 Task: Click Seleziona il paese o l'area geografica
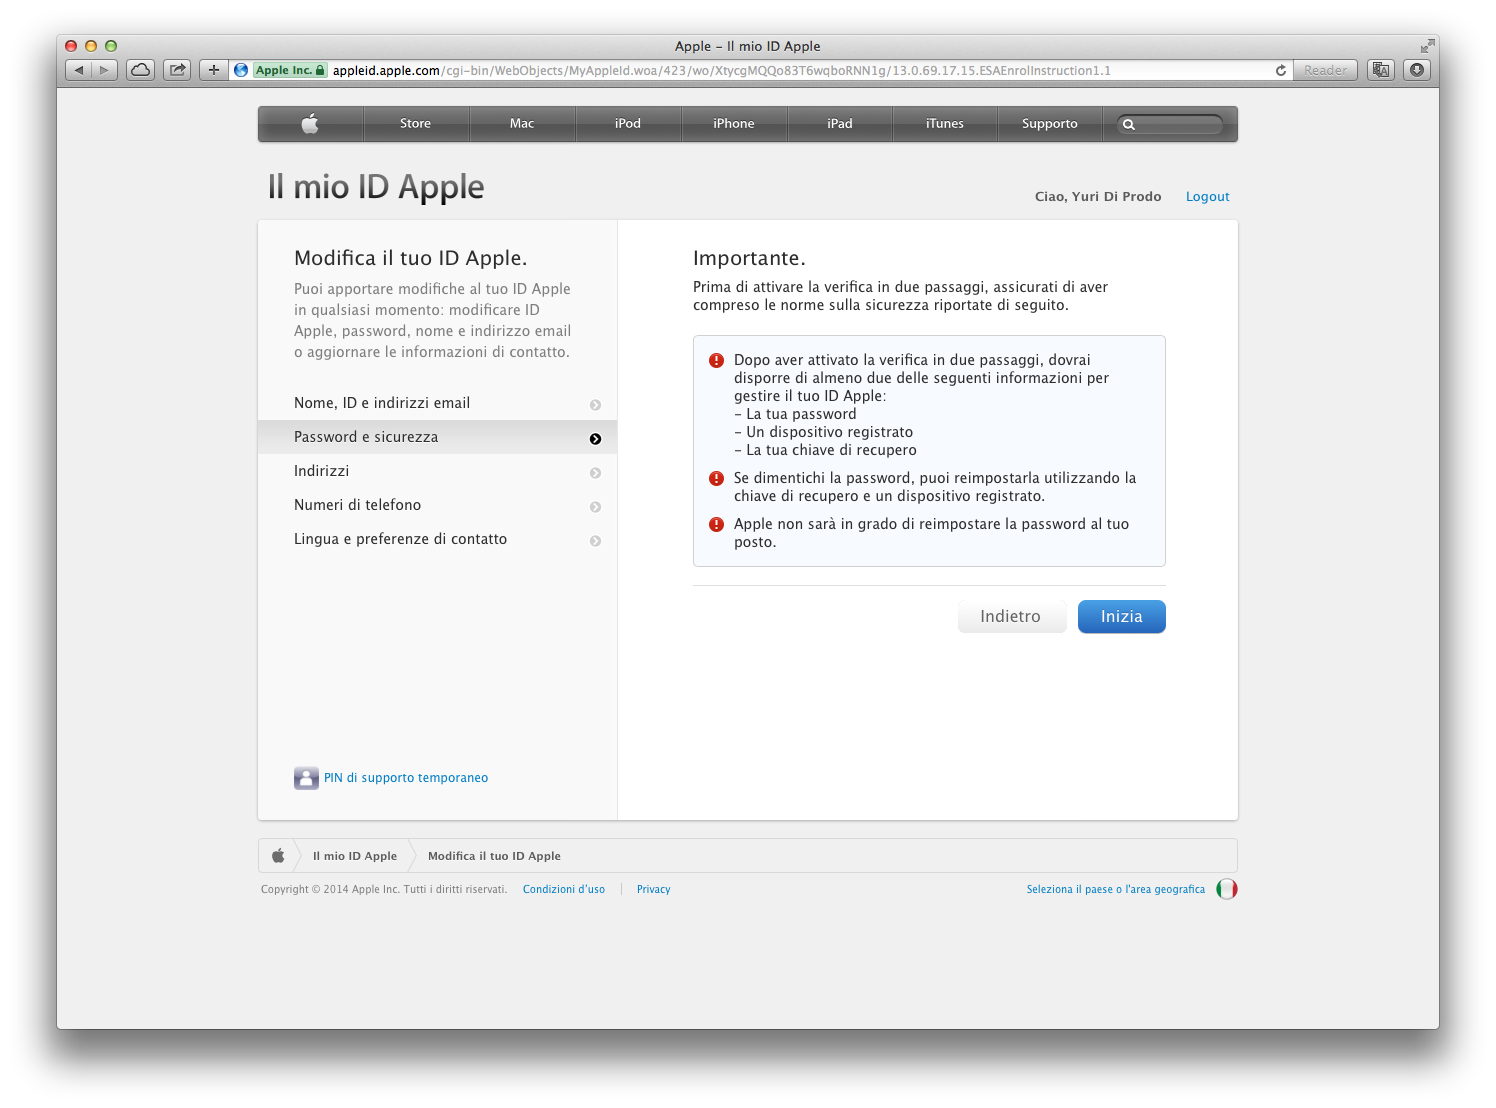(1116, 889)
